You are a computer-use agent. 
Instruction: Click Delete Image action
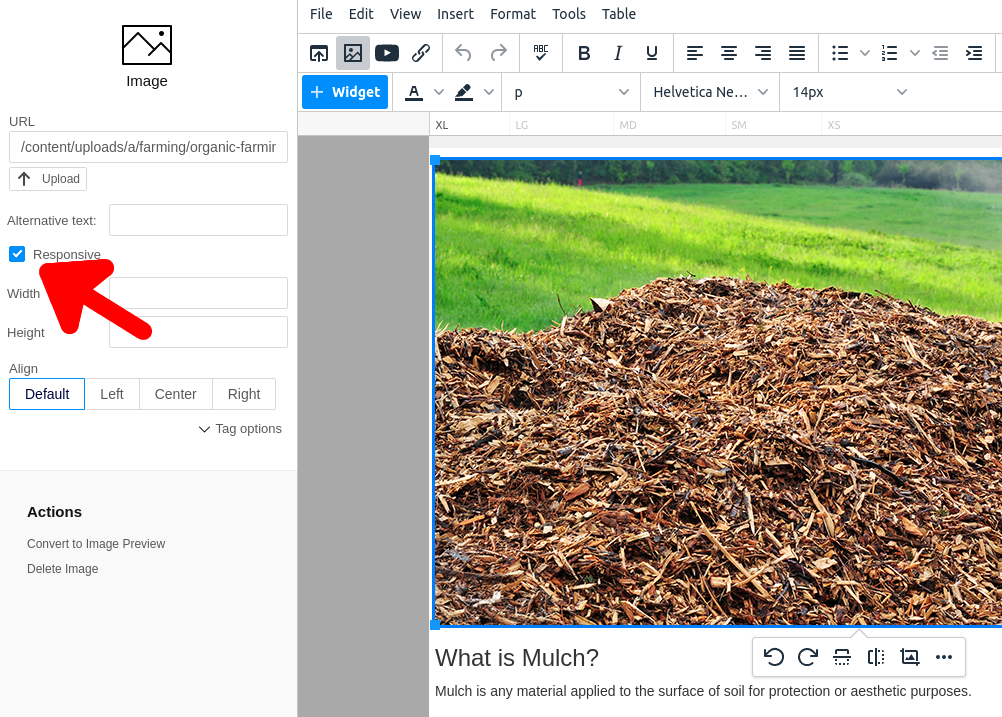[x=63, y=569]
